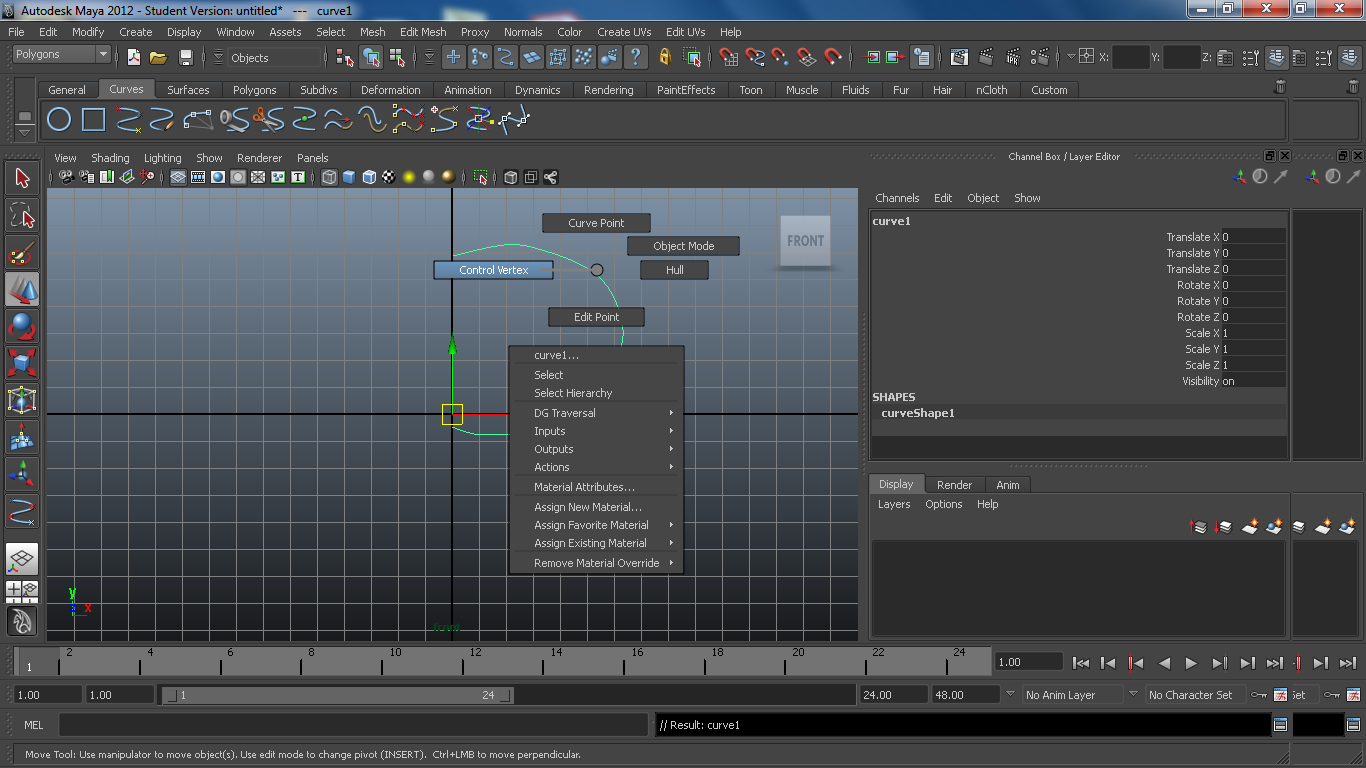Click the Detach Curves scissors icon

[x=269, y=121]
